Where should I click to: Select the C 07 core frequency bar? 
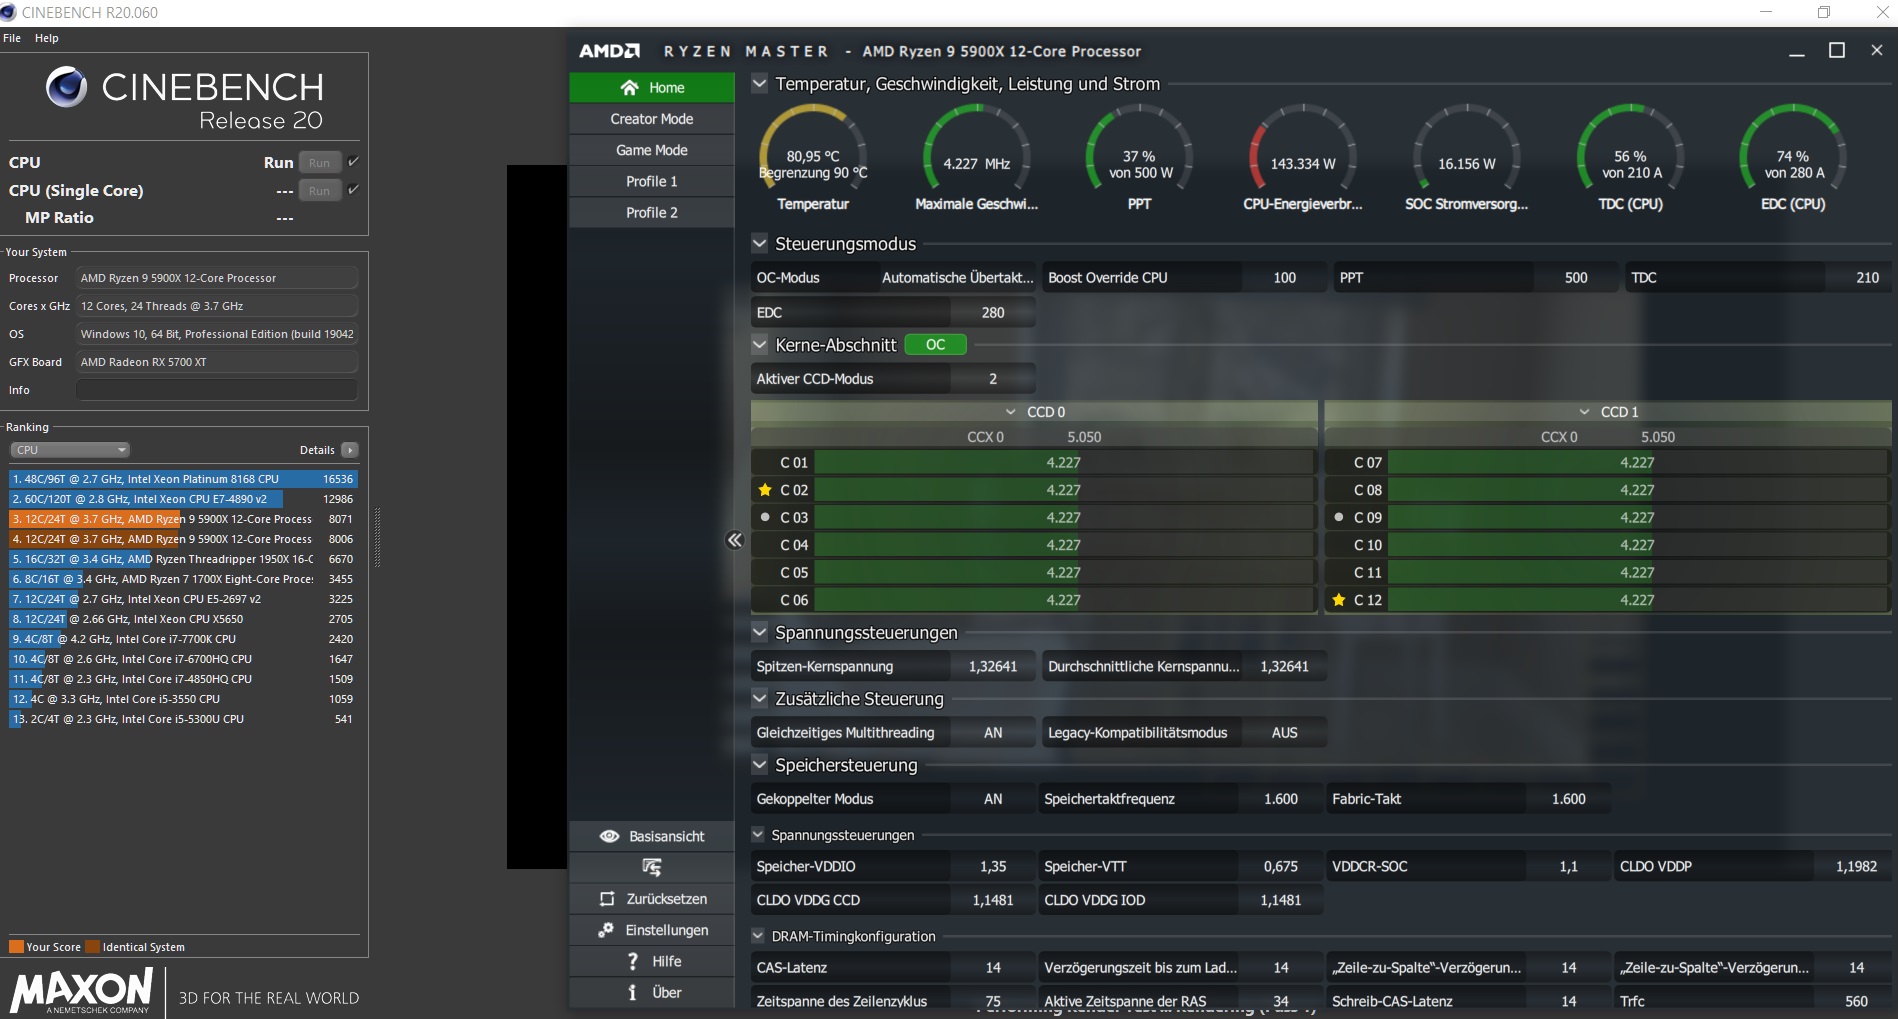(1637, 462)
